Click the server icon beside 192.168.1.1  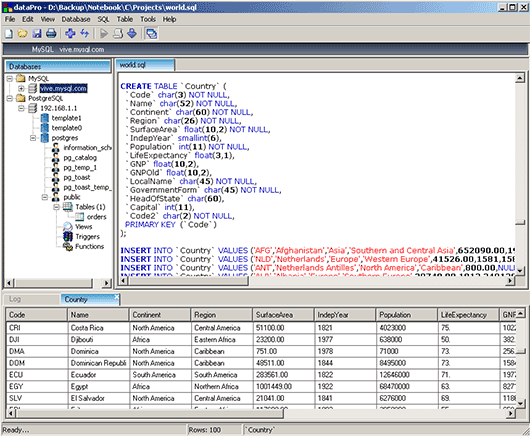(x=32, y=108)
